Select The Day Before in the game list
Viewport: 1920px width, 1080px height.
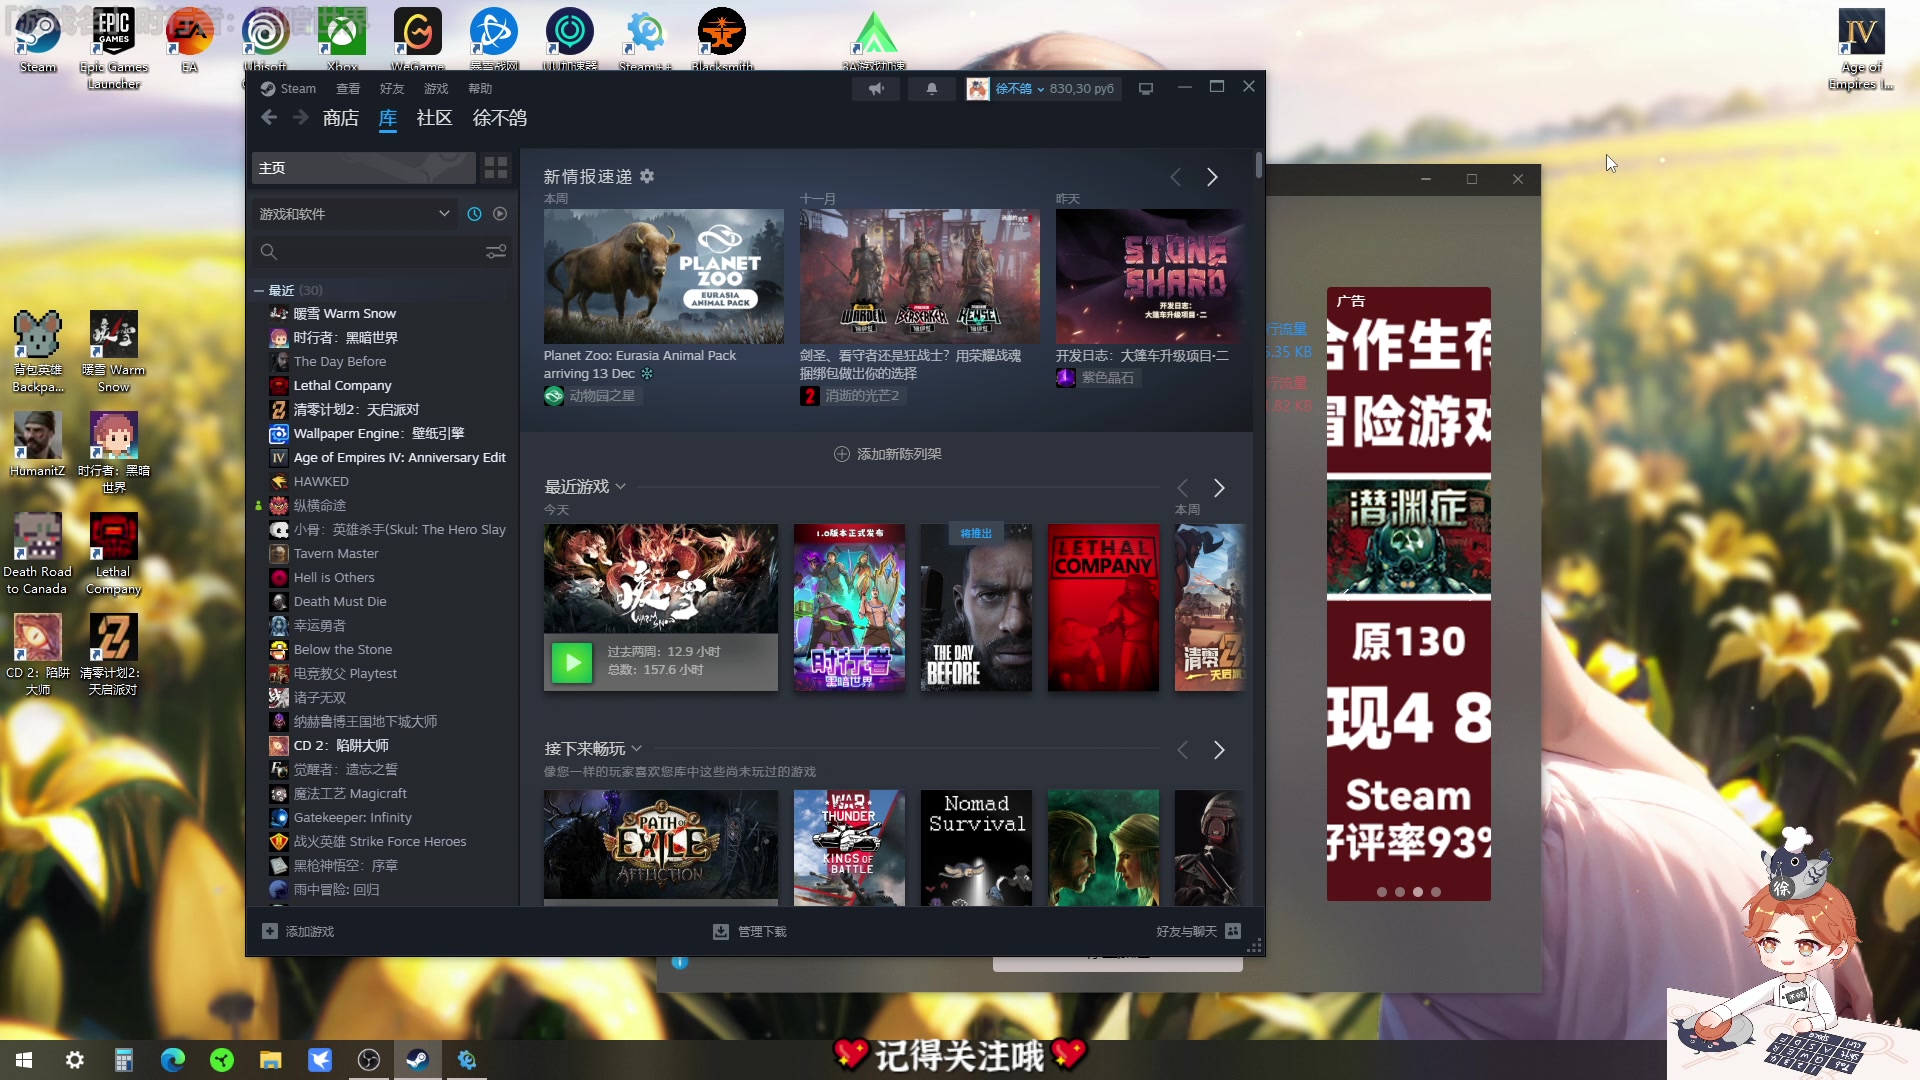click(339, 361)
